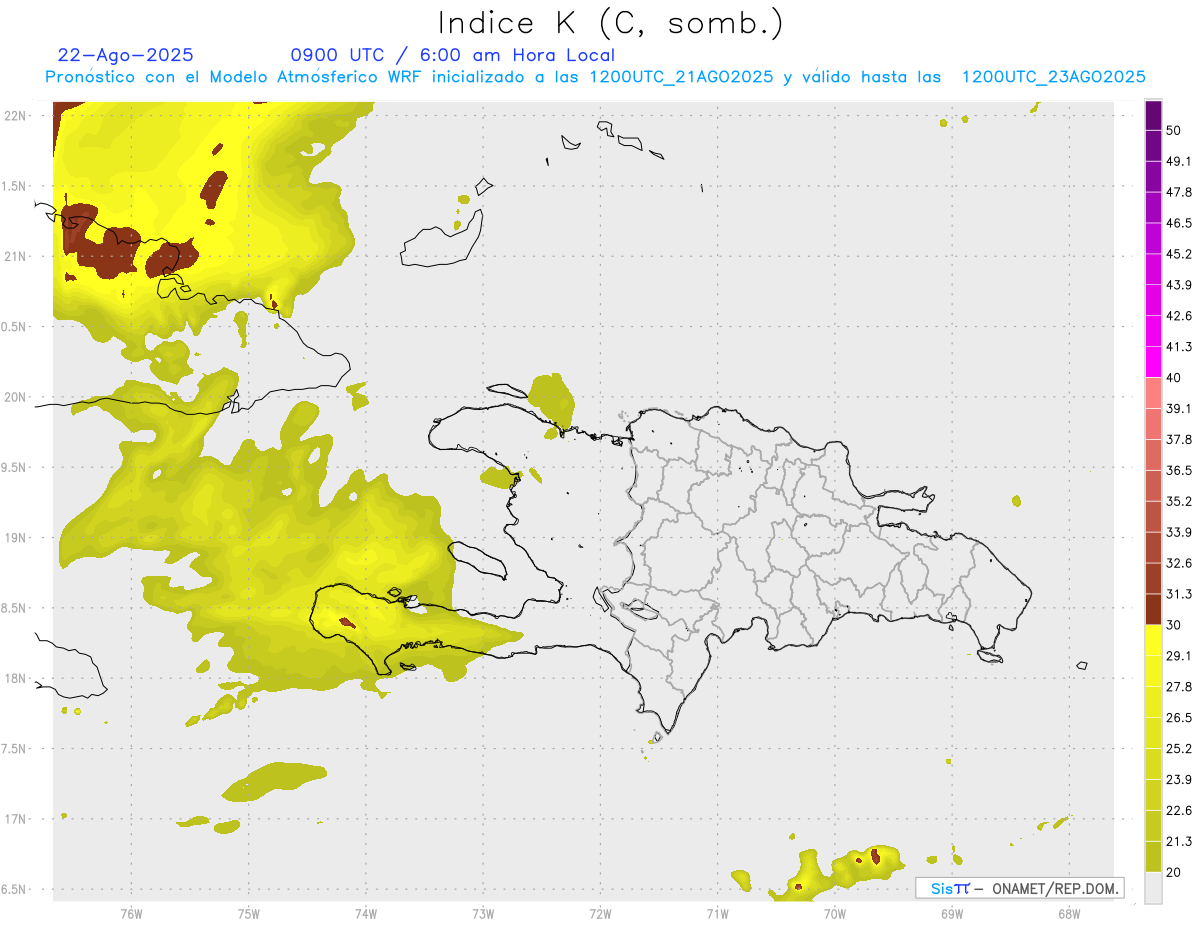The width and height of the screenshot is (1200, 927).
Task: Click the map title "Indice K (C, somb.)"
Action: coord(610,23)
